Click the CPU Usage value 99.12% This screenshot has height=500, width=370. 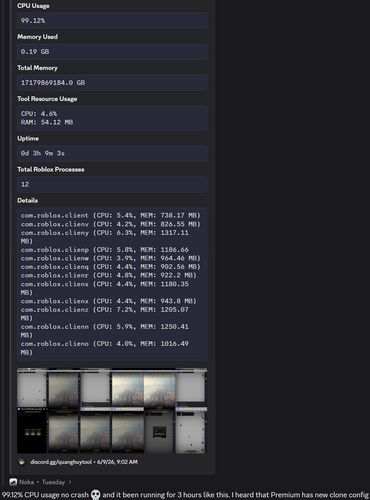tap(33, 21)
